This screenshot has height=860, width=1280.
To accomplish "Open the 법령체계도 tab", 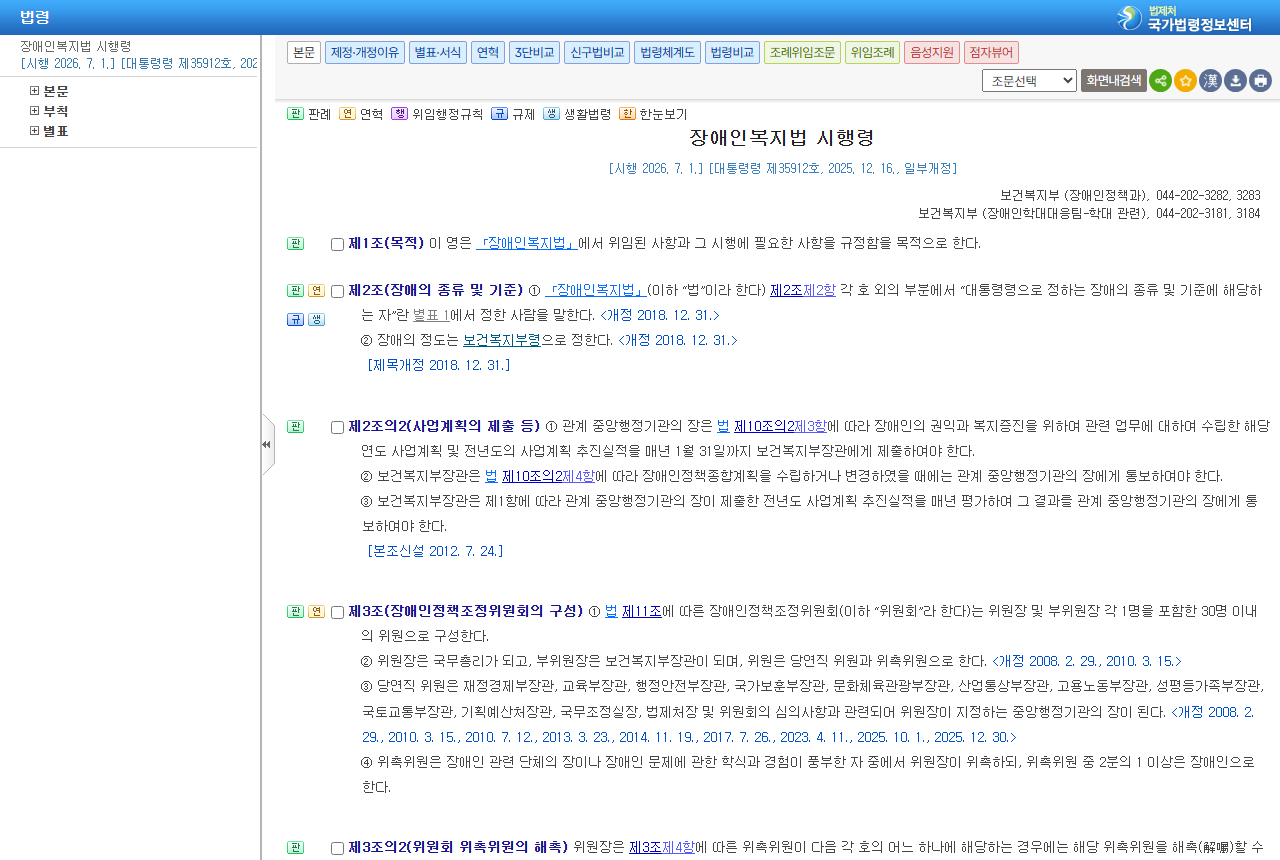I will (667, 53).
